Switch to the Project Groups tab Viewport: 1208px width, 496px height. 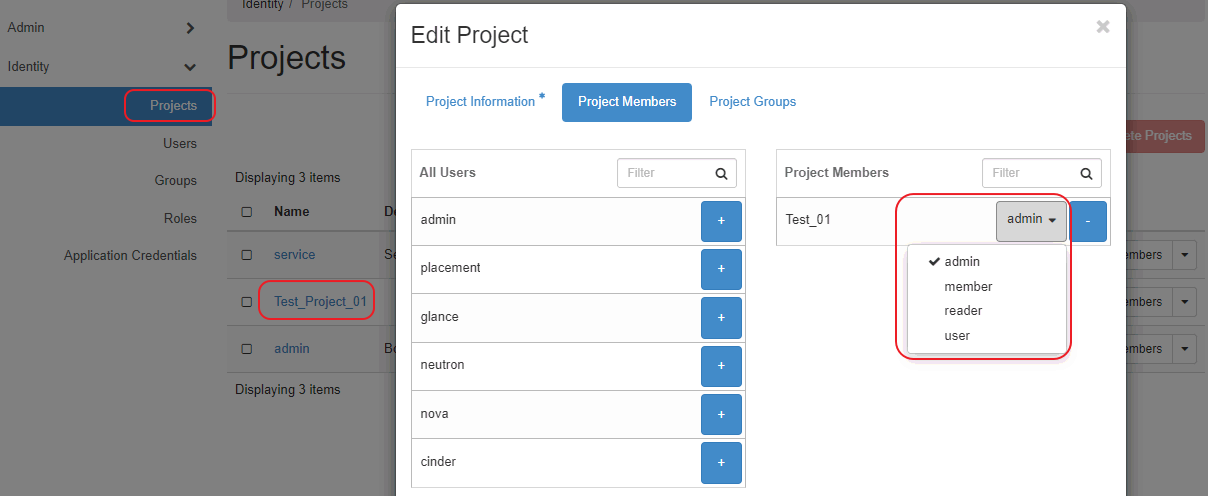752,102
